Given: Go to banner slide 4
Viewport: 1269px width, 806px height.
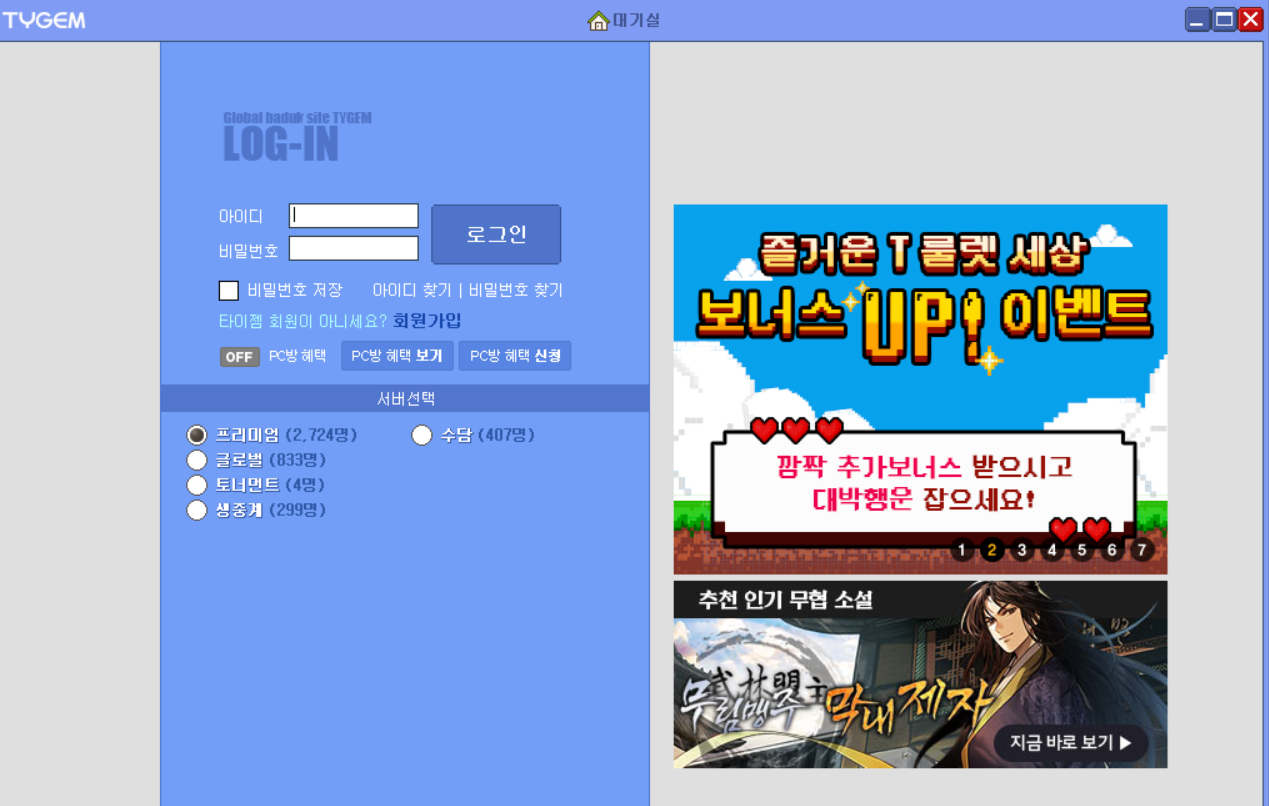Looking at the screenshot, I should [x=1052, y=550].
